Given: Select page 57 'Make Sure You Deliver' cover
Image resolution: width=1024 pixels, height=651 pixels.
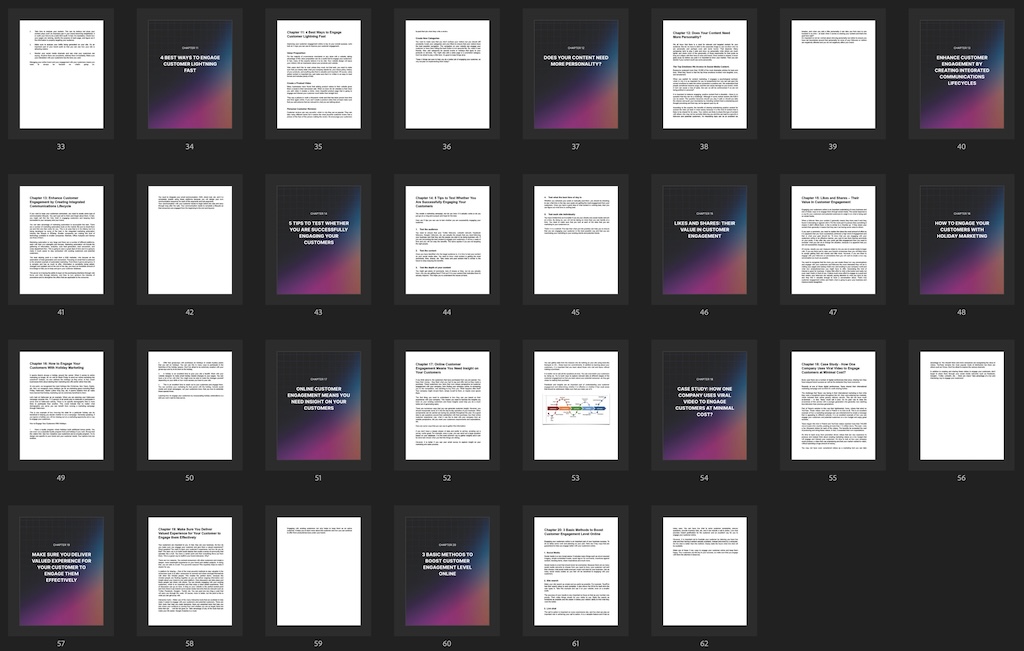Looking at the screenshot, I should coord(61,571).
